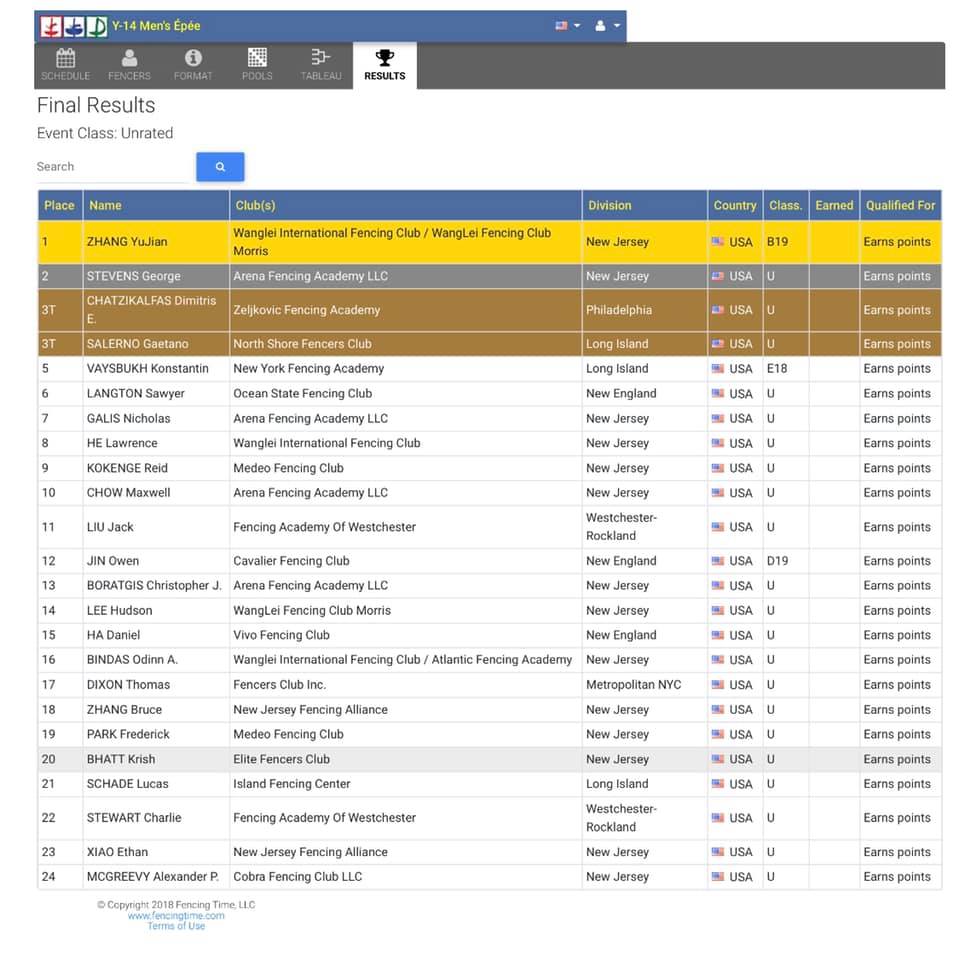Select ZHANG Bruce name cell
The image size is (958, 960).
(156, 710)
